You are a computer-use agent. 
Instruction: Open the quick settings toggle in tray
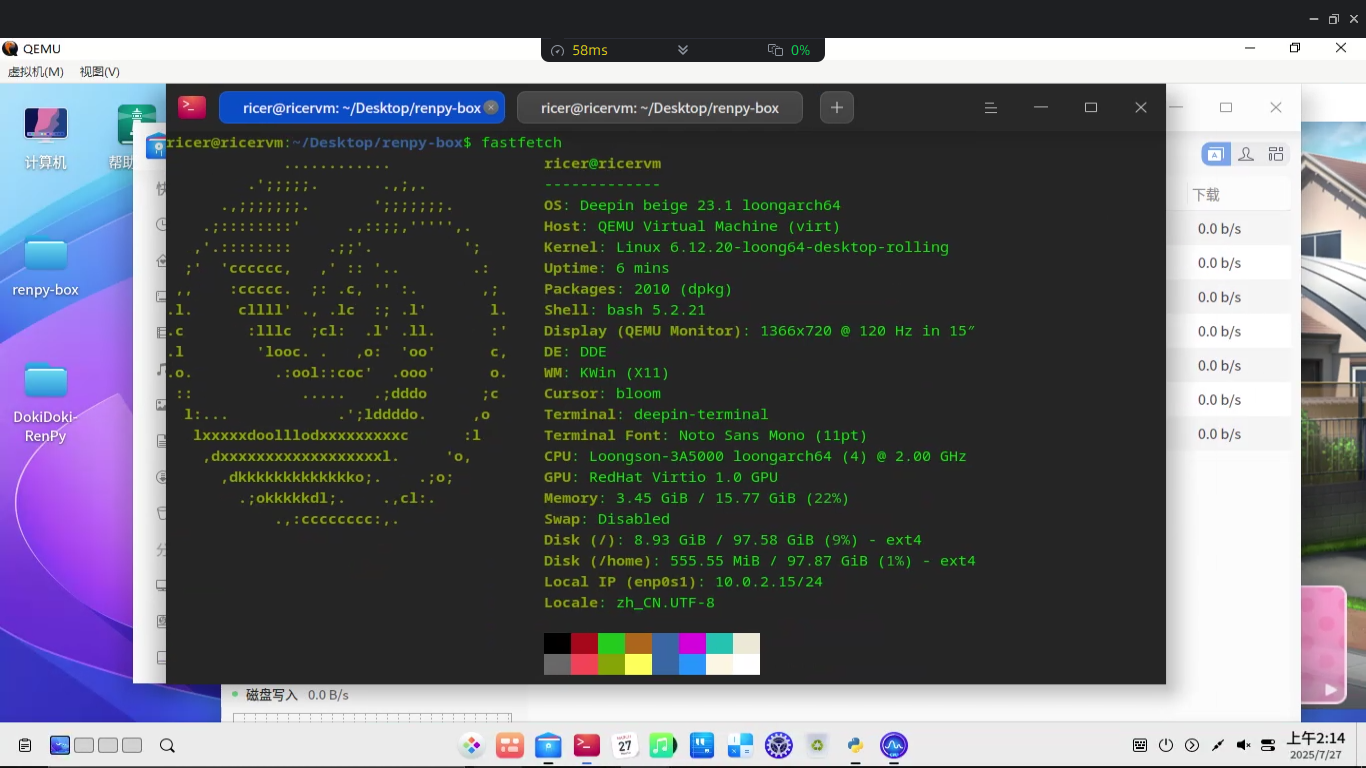point(1269,745)
